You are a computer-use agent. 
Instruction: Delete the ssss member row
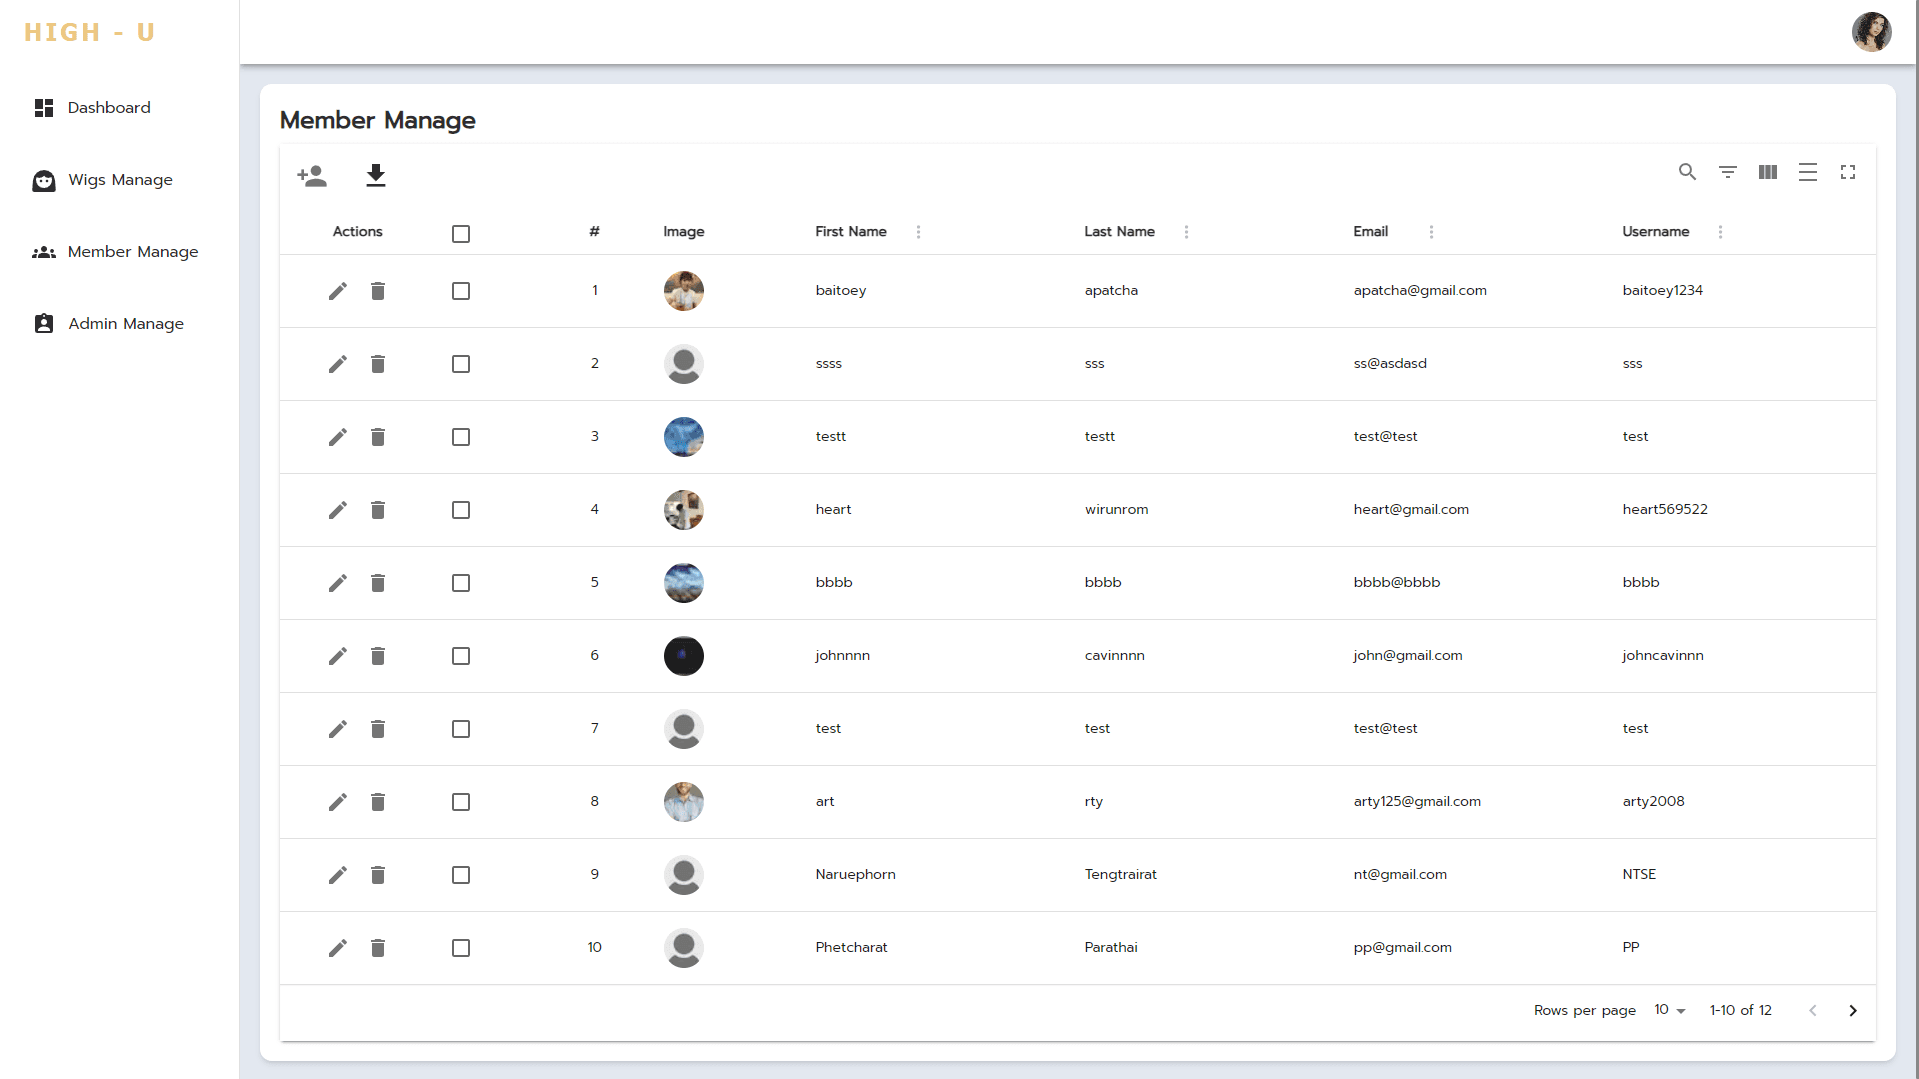pyautogui.click(x=378, y=364)
